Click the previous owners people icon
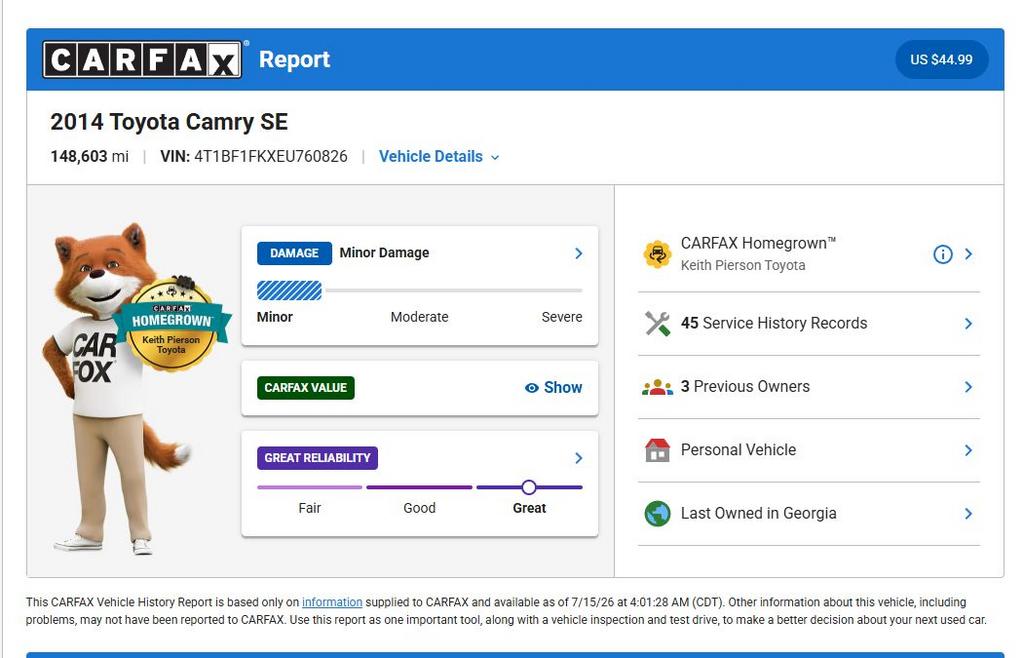This screenshot has height=658, width=1024. pos(657,387)
